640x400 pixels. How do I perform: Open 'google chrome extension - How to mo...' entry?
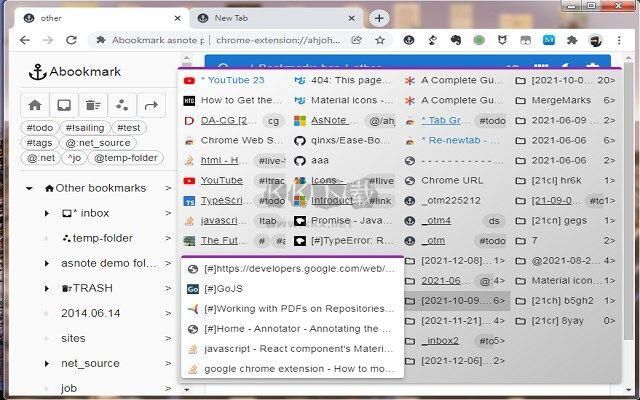pyautogui.click(x=292, y=369)
